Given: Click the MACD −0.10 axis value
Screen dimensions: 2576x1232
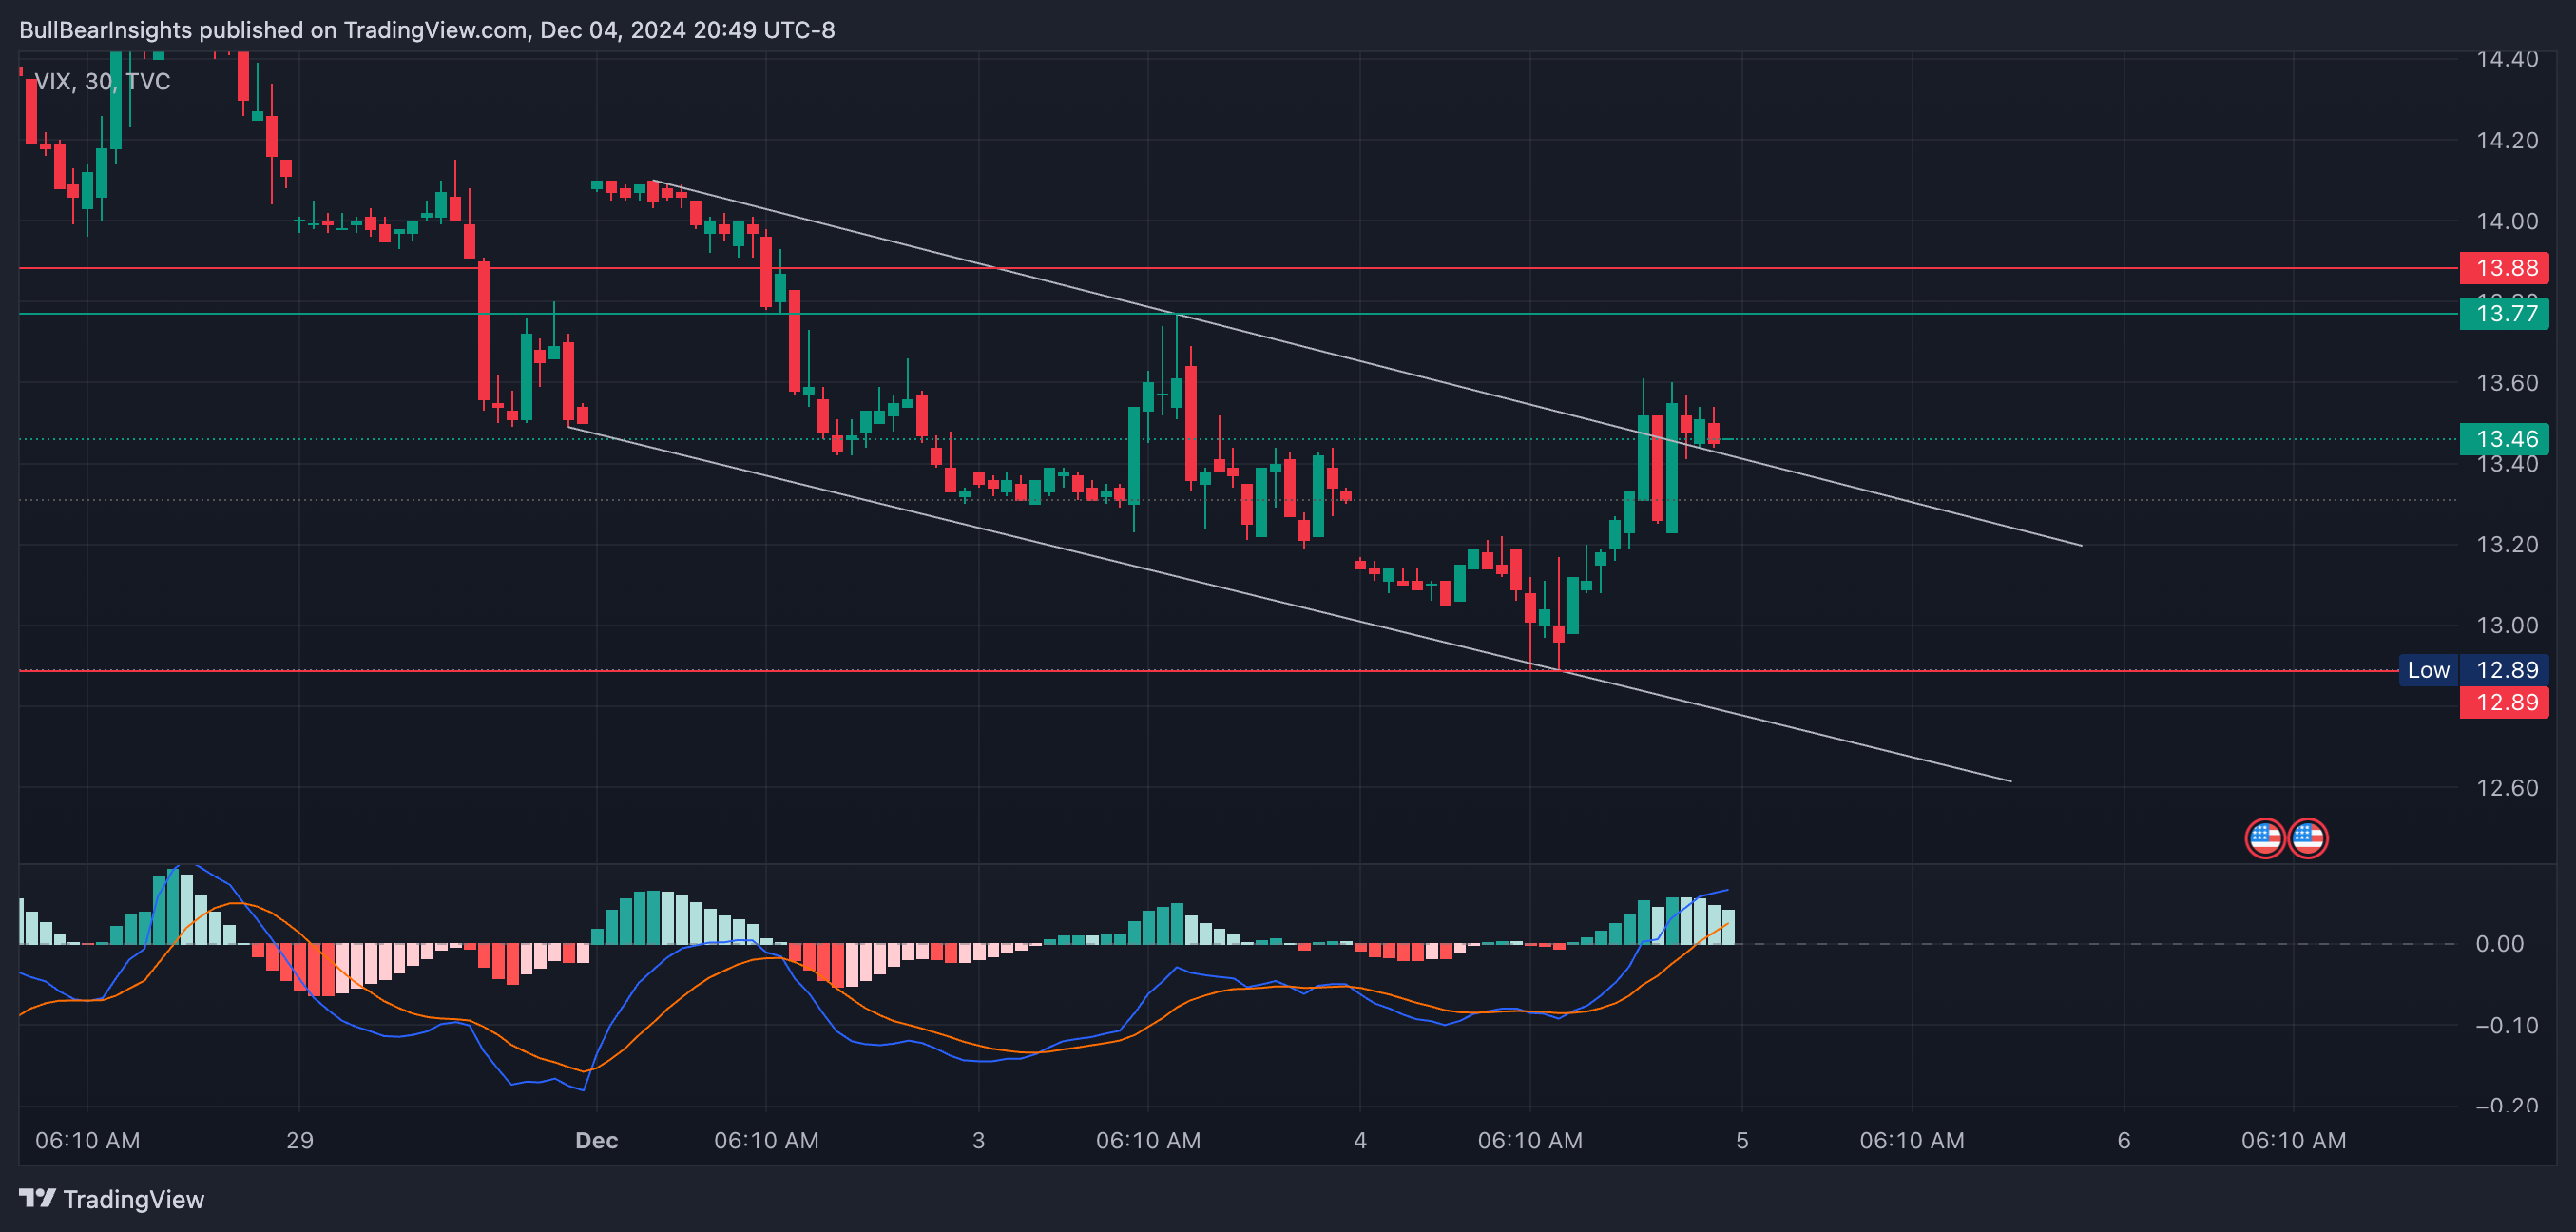Looking at the screenshot, I should click(x=2507, y=1025).
